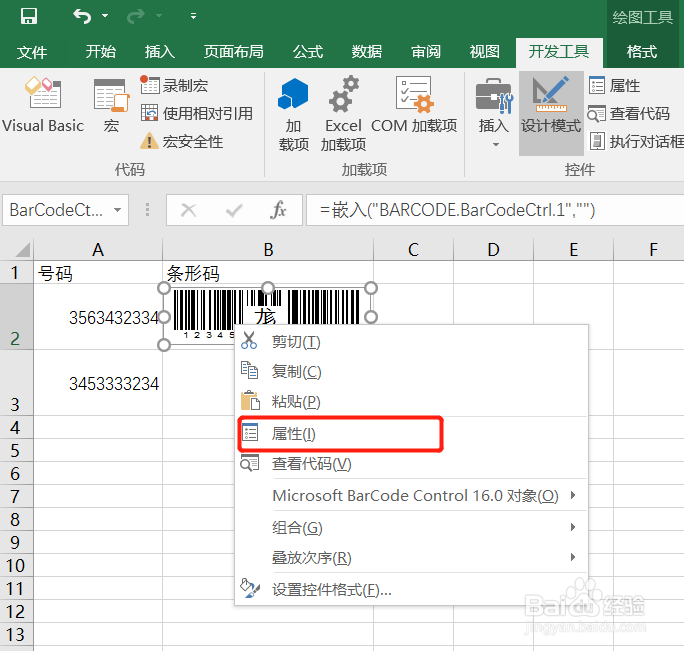Select column B header
The height and width of the screenshot is (651, 684).
coord(268,250)
